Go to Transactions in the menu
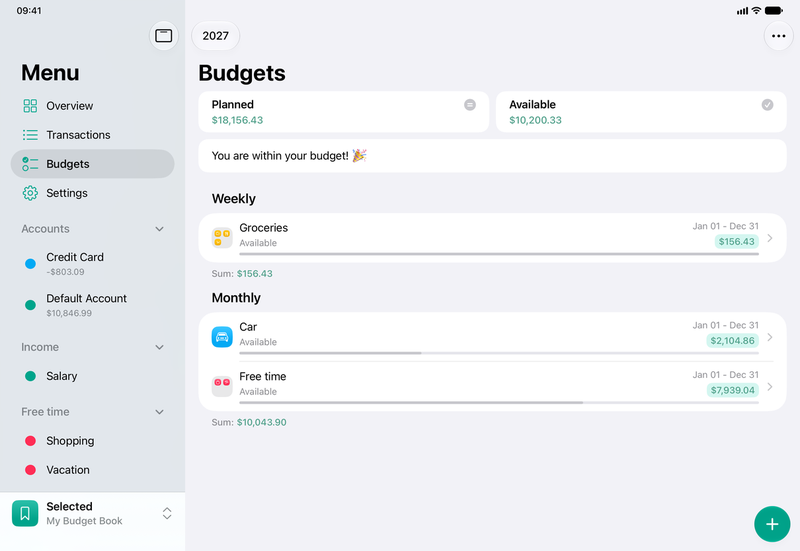Screen dimensions: 800x551 point(92,135)
